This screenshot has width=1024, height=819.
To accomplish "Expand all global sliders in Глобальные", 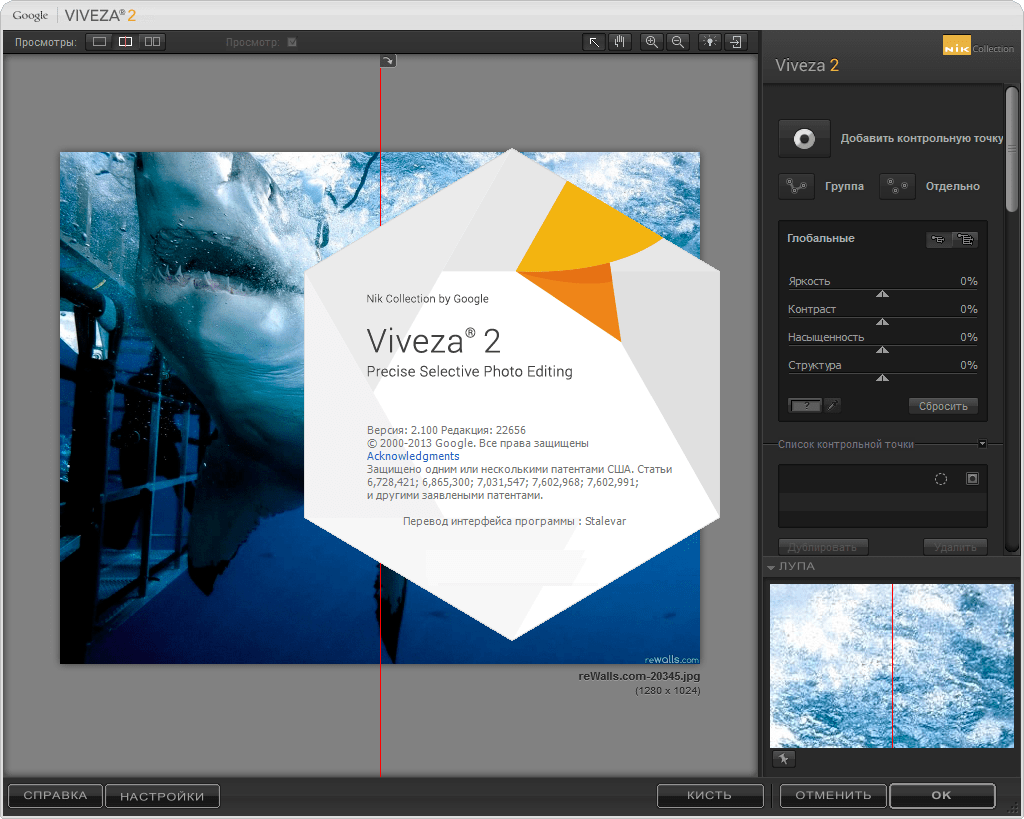I will click(965, 239).
